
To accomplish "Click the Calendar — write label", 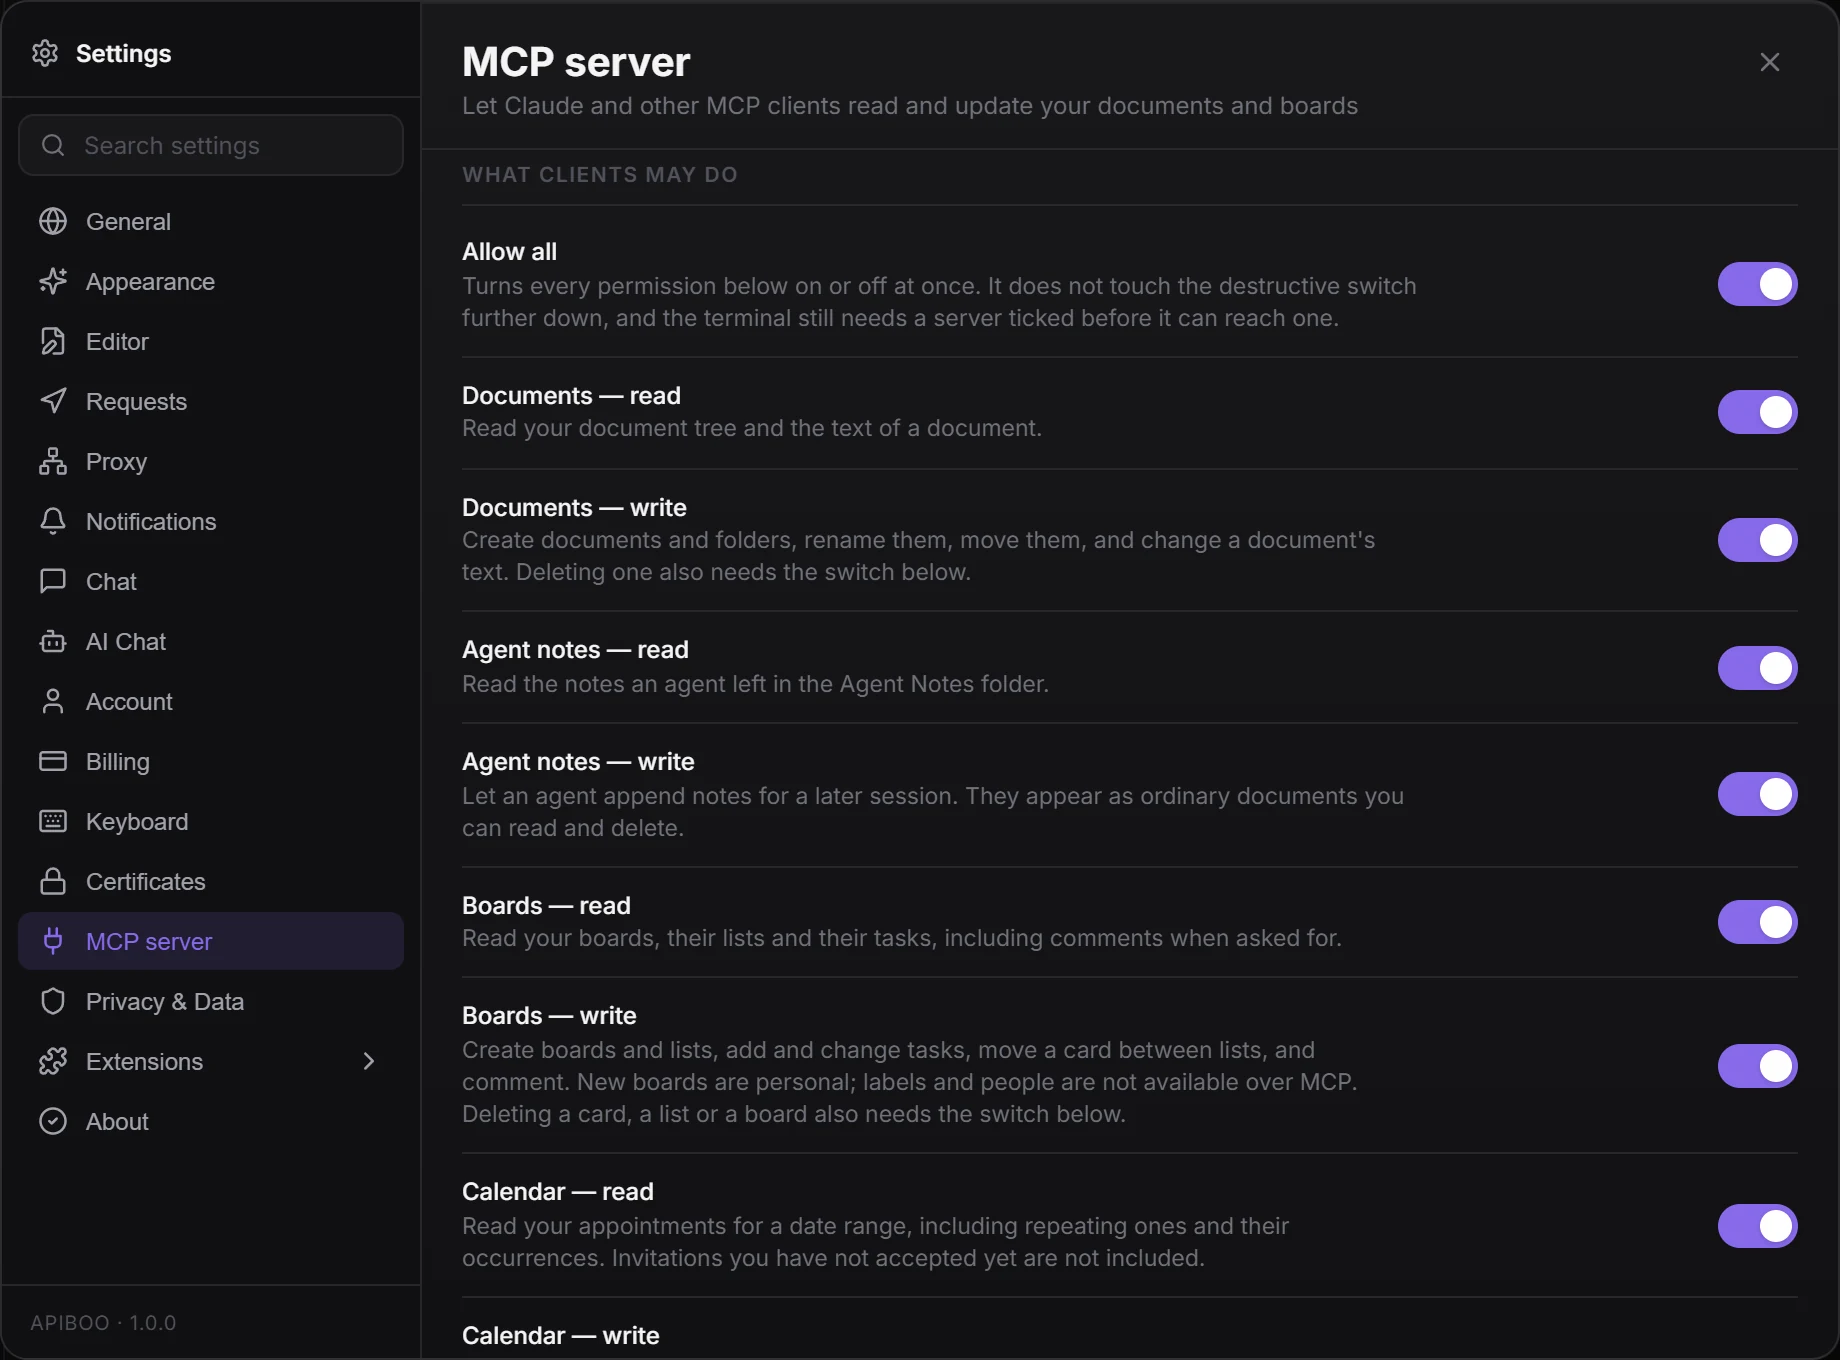I will click(561, 1336).
